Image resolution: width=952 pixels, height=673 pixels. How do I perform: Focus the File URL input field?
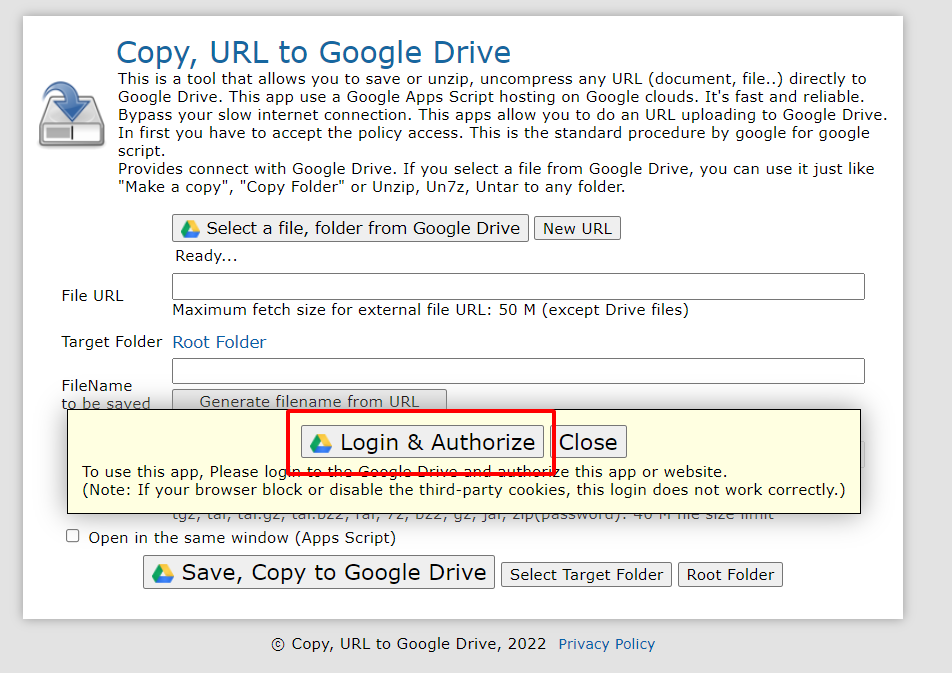point(518,286)
